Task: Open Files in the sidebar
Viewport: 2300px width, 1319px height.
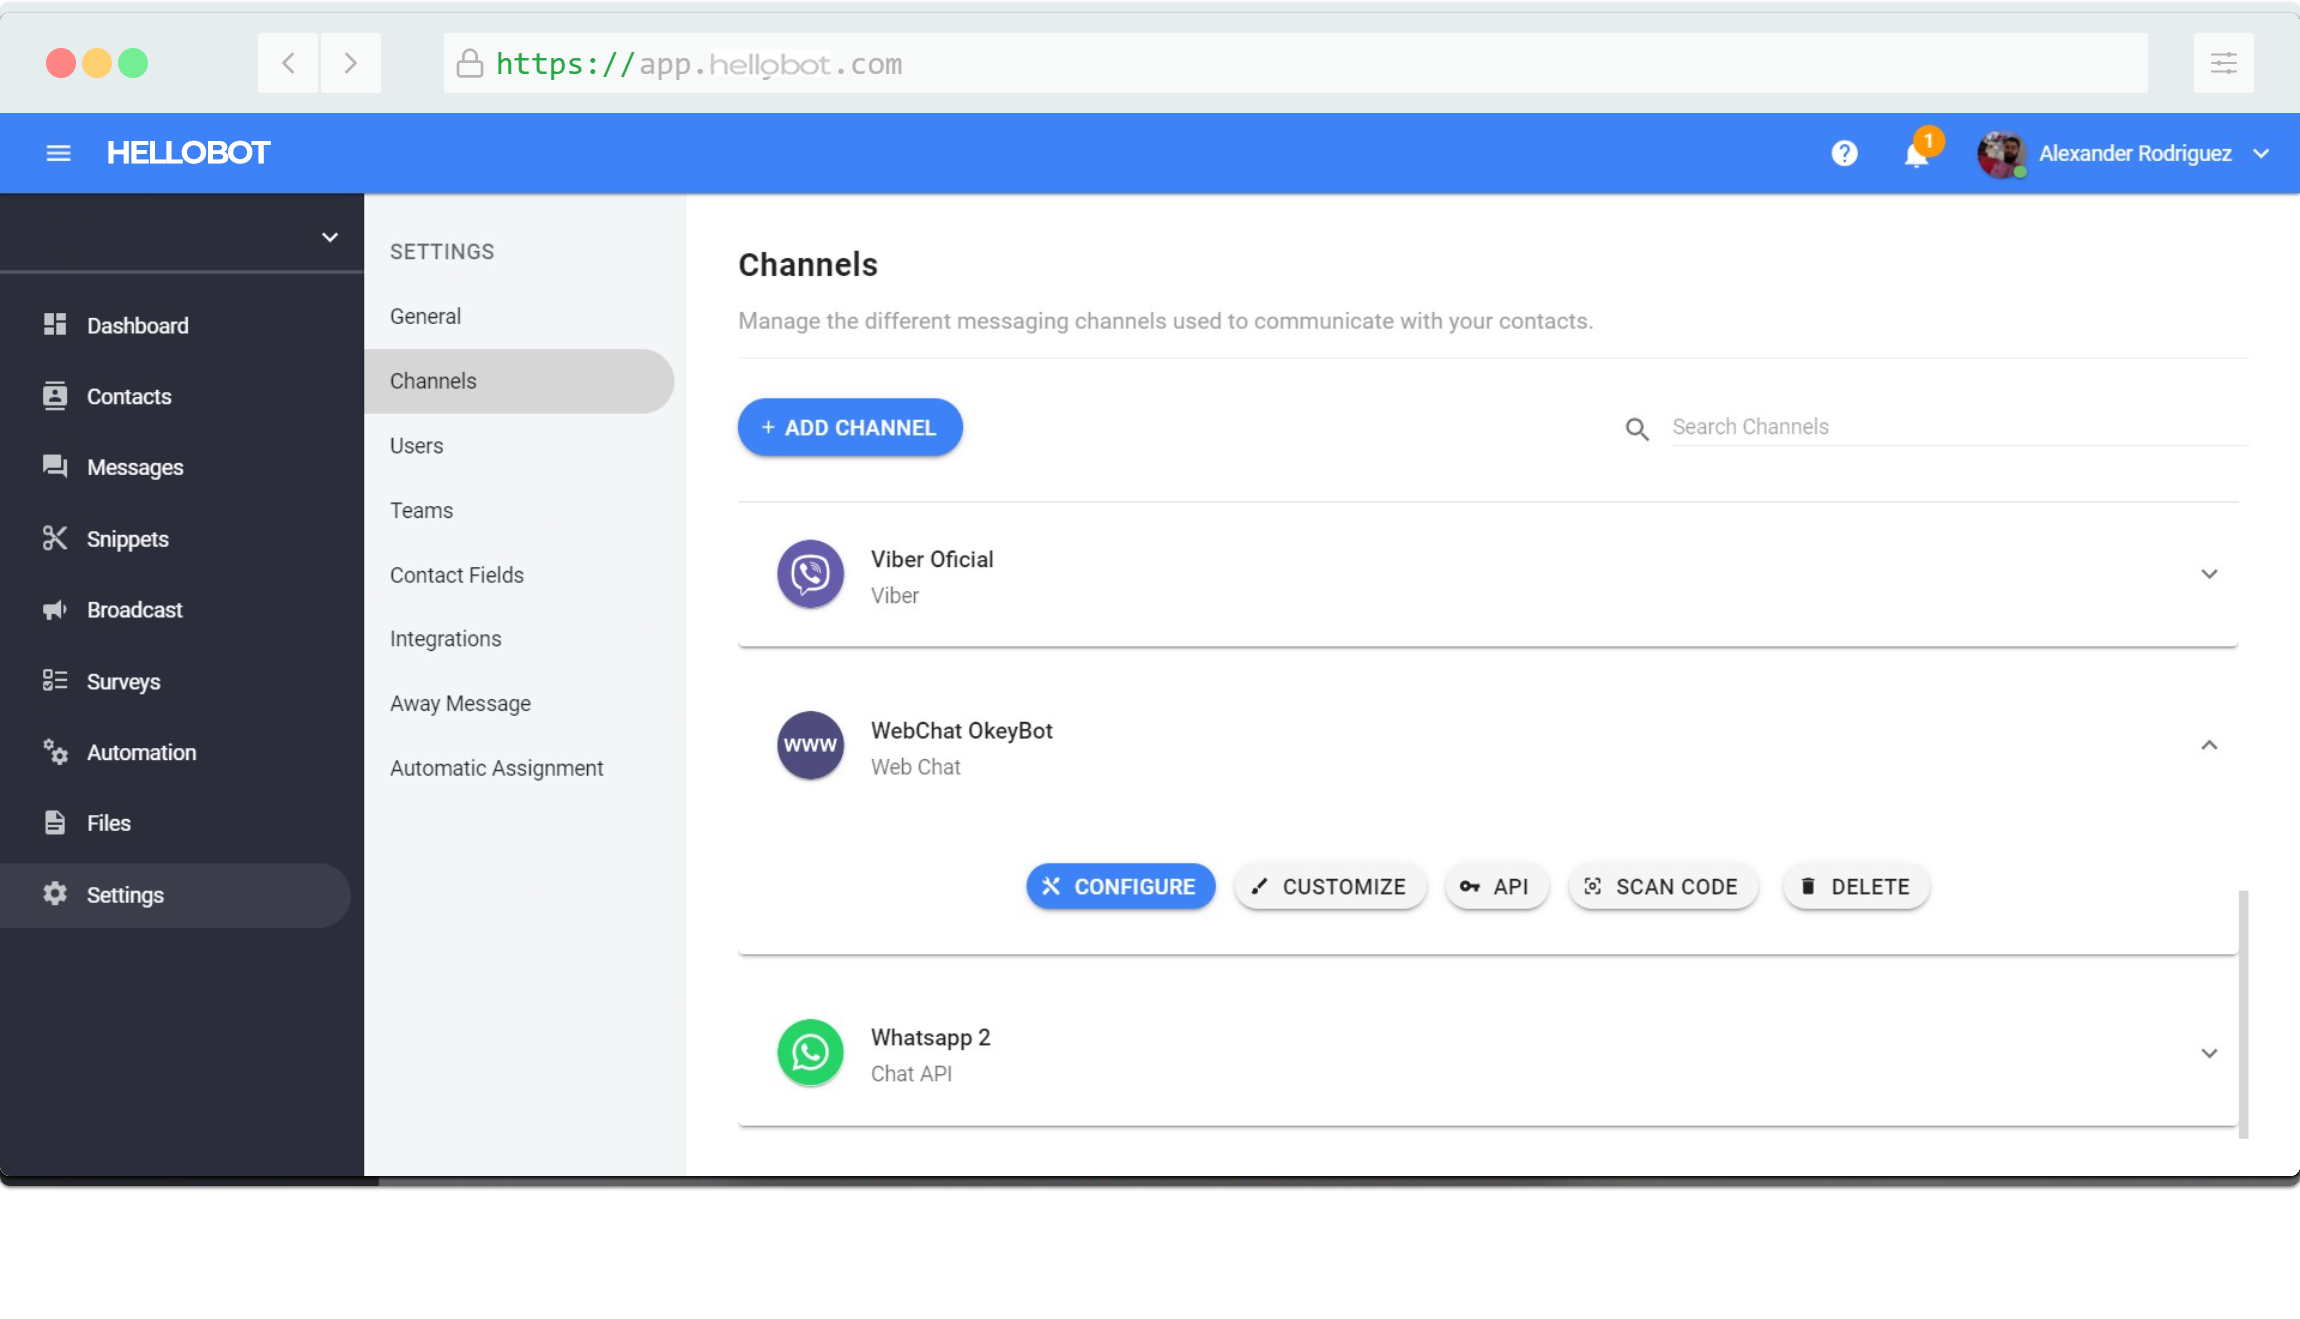Action: [x=108, y=823]
